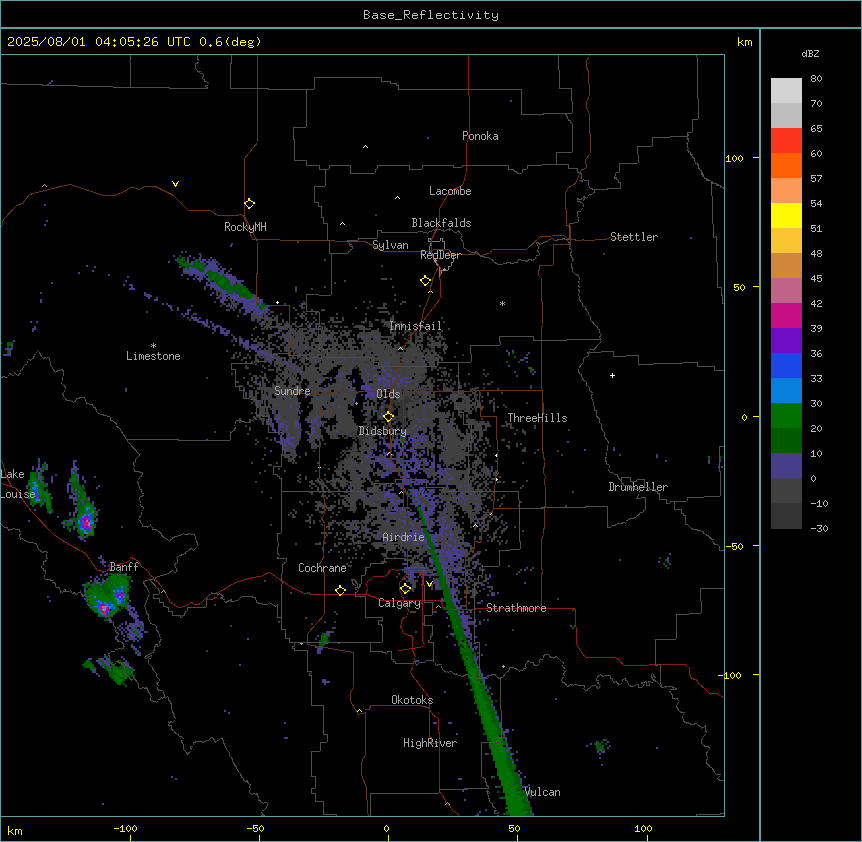Click the Okotoks label
Viewport: 862px width, 842px height.
tap(412, 700)
